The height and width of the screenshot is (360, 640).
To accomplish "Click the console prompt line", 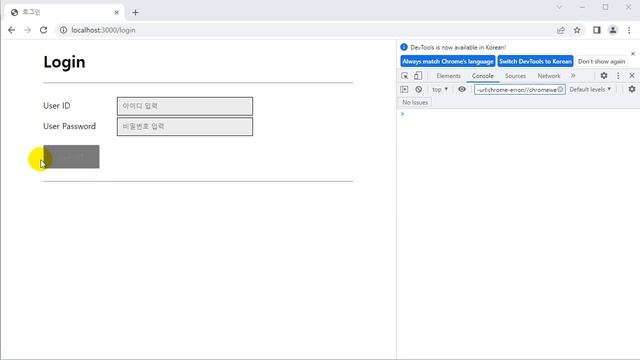I will [518, 114].
